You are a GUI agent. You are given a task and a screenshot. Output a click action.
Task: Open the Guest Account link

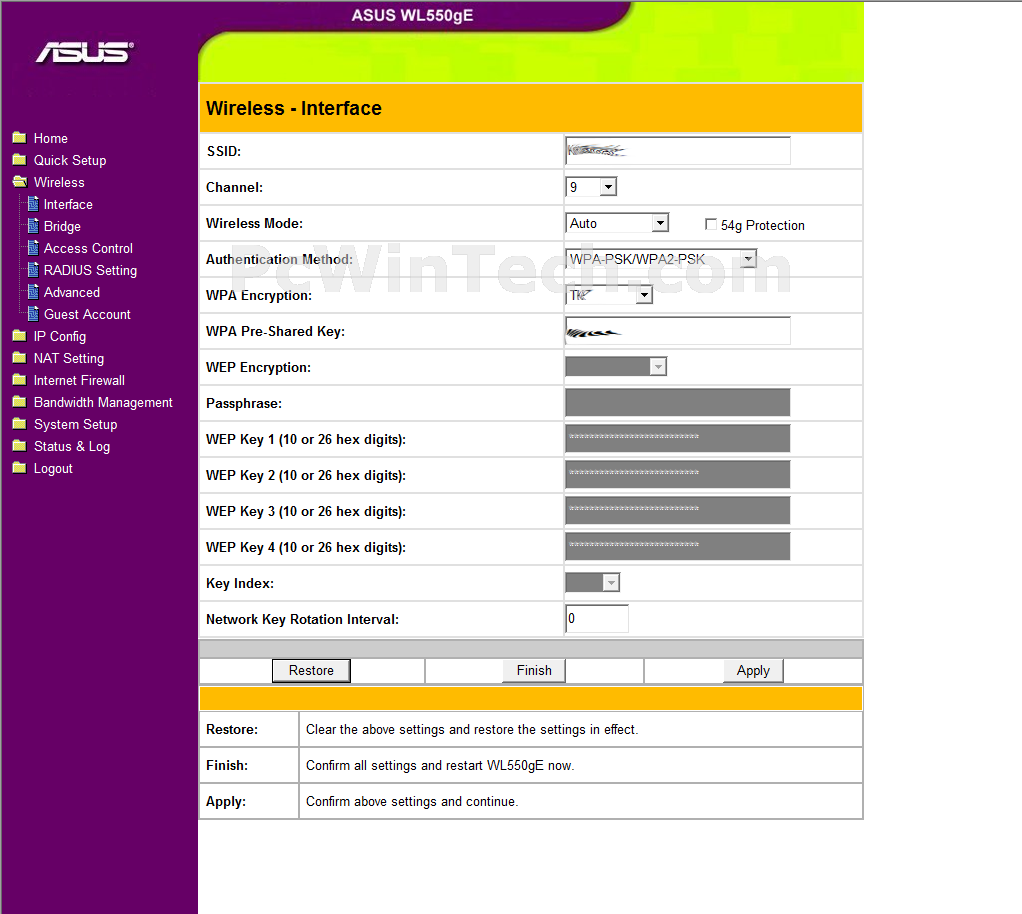coord(87,314)
